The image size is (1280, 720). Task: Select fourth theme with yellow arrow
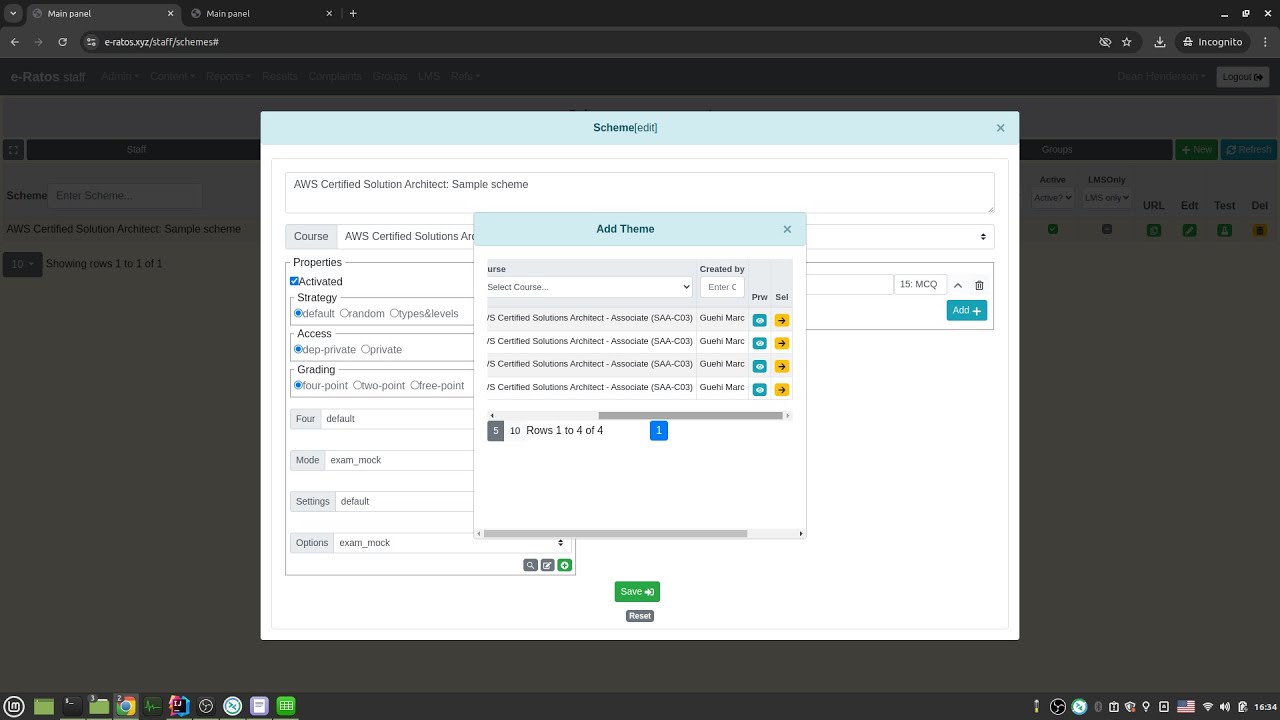[x=782, y=390]
